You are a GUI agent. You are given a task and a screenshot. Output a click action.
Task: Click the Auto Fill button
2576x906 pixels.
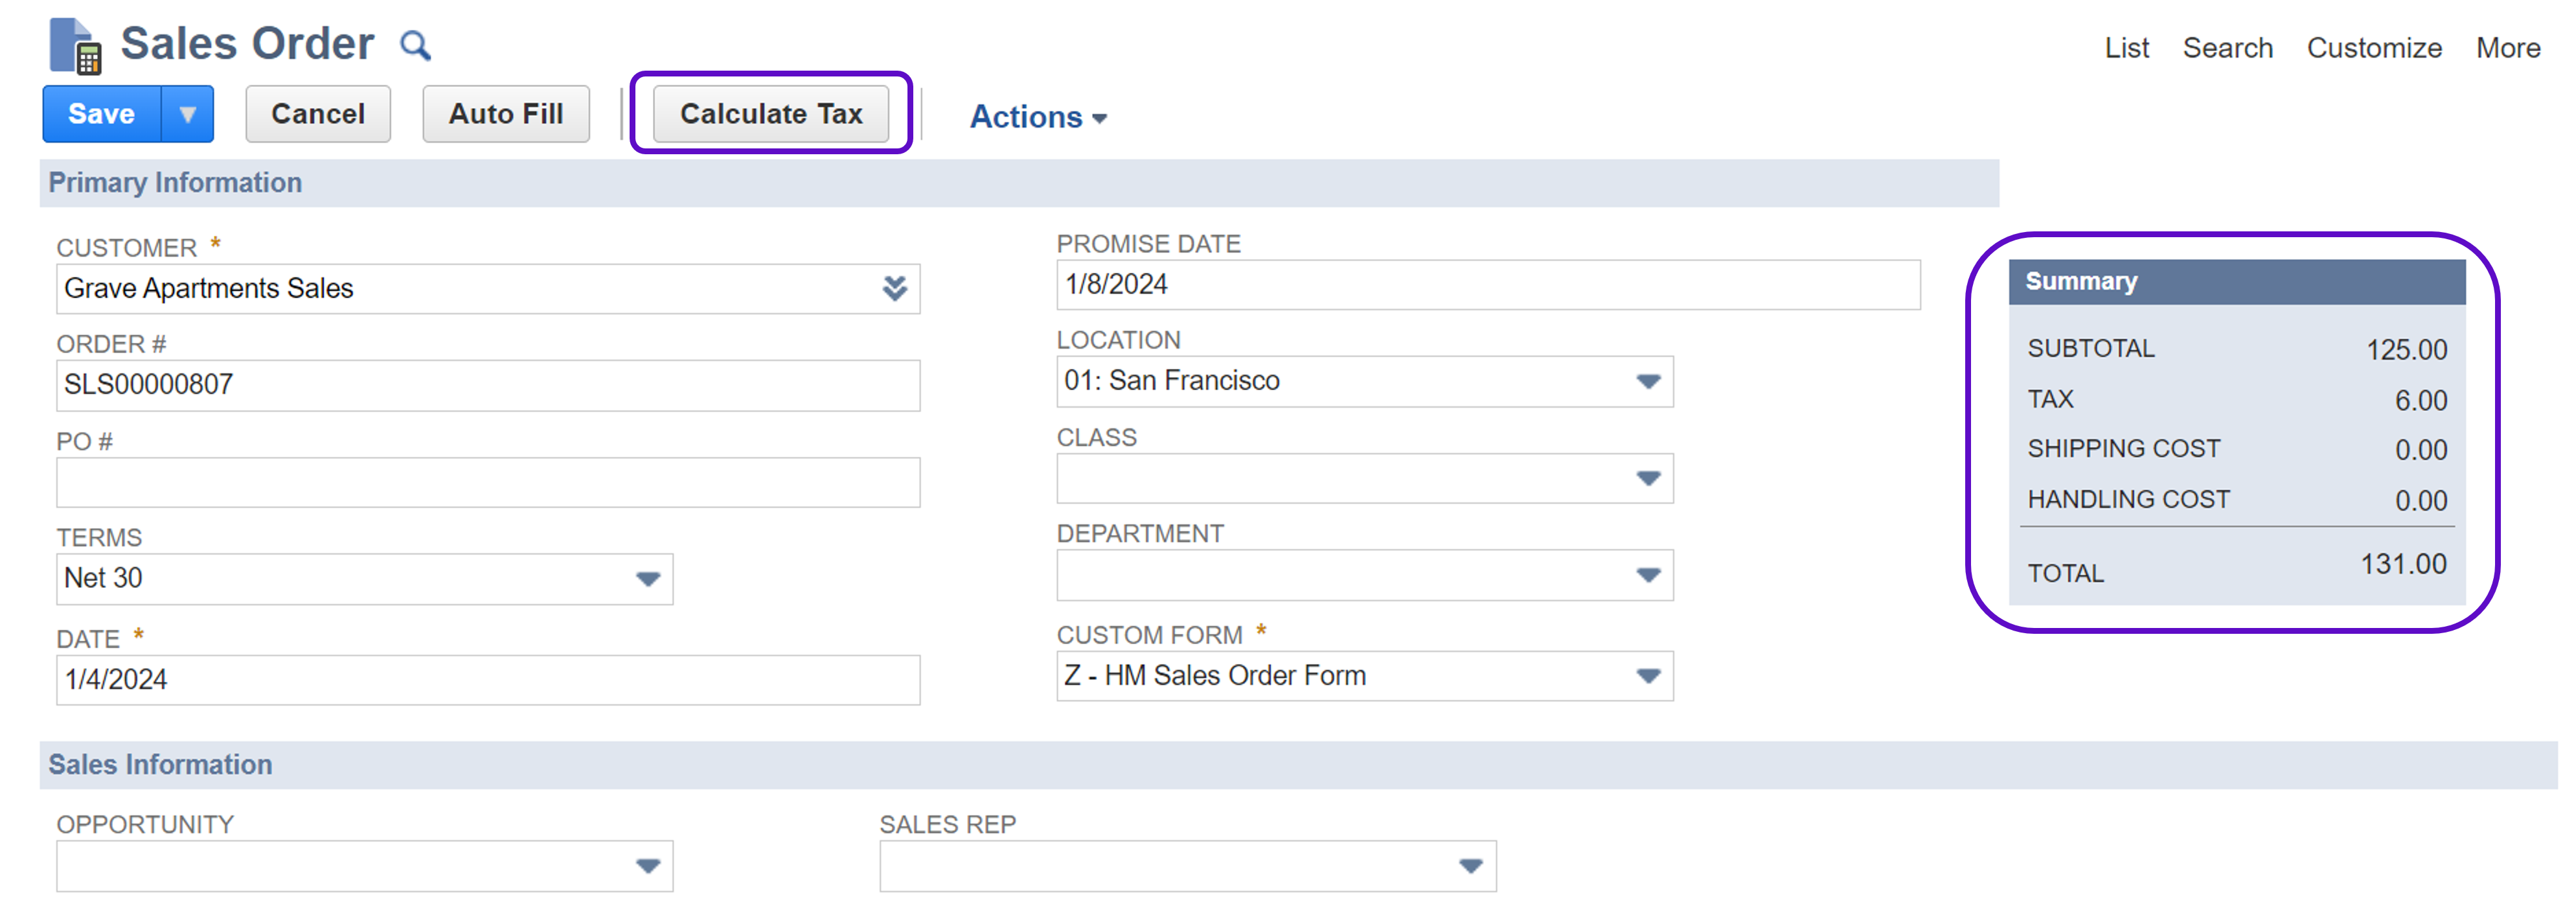pyautogui.click(x=505, y=115)
